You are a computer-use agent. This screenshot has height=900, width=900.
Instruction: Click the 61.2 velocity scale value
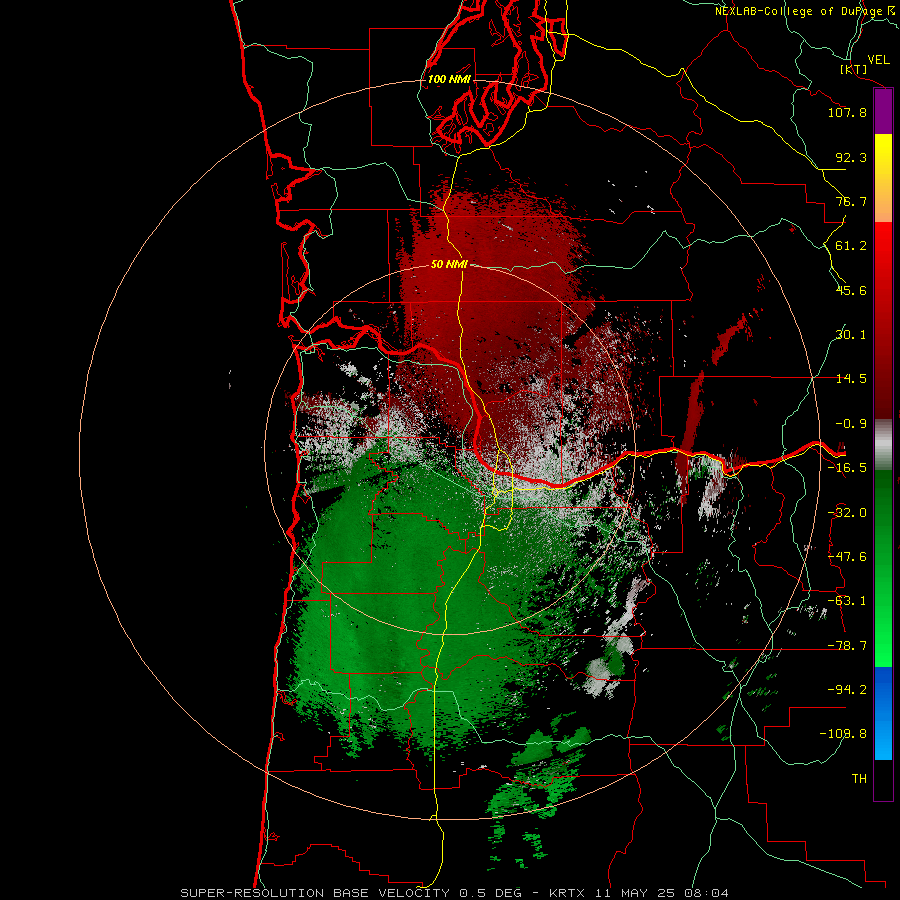pyautogui.click(x=851, y=246)
